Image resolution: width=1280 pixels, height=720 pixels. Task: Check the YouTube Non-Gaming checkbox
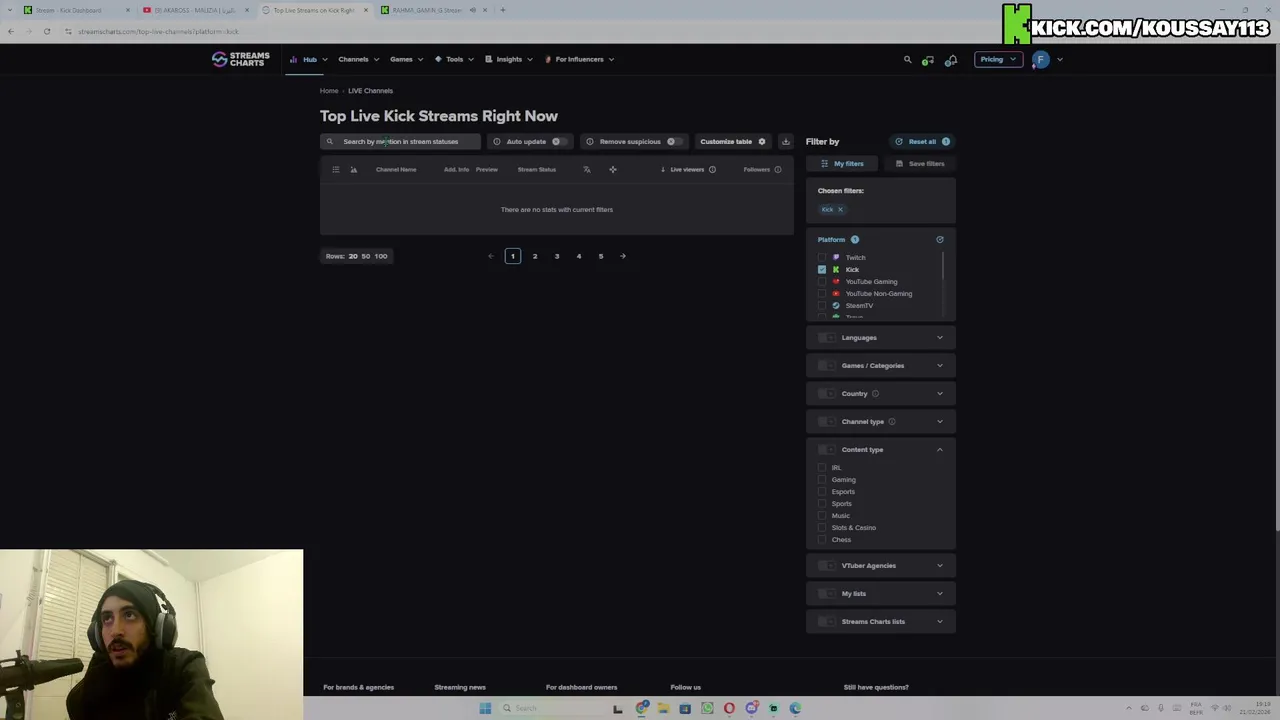tap(822, 293)
